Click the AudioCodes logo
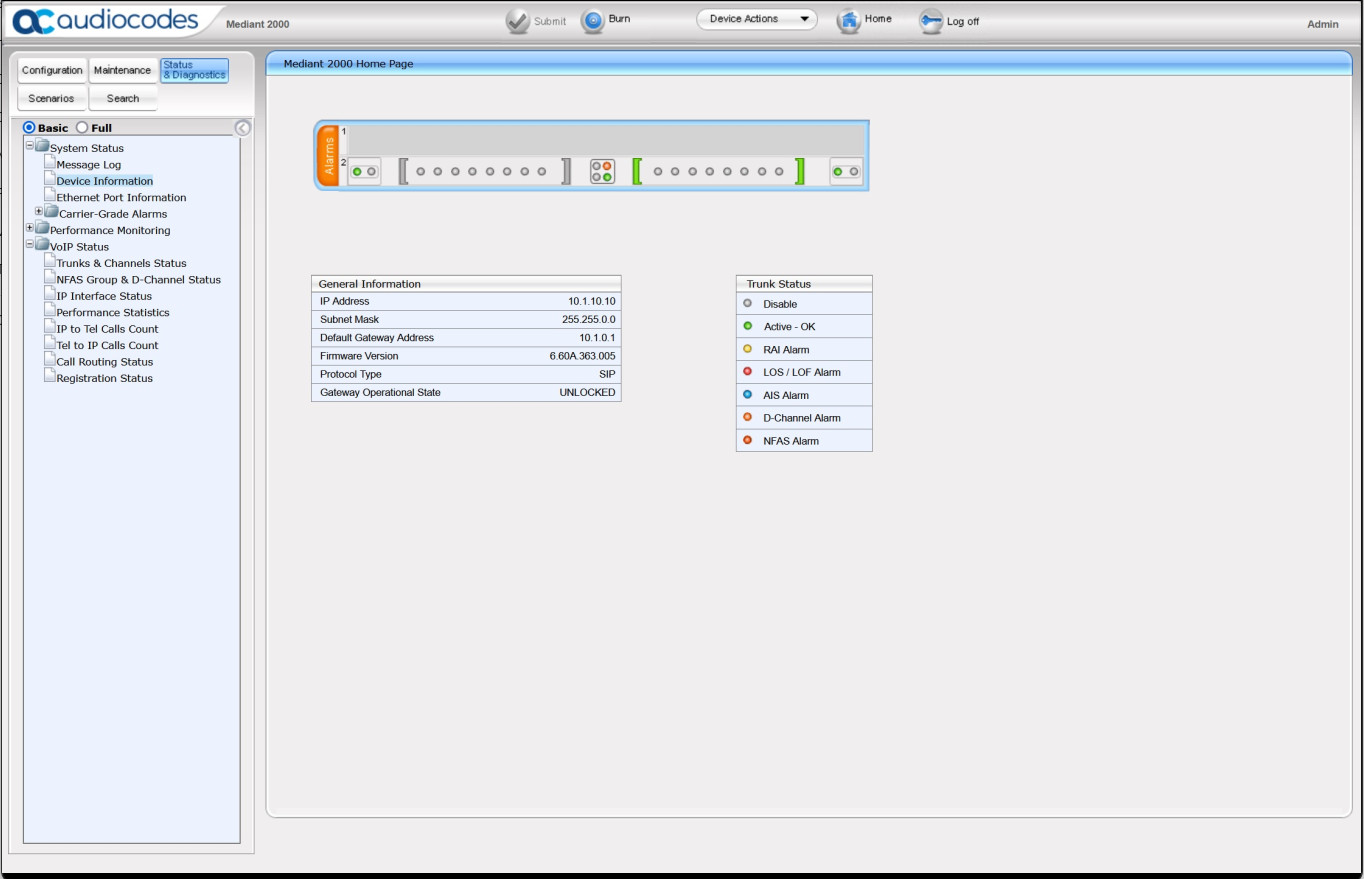 click(x=106, y=21)
